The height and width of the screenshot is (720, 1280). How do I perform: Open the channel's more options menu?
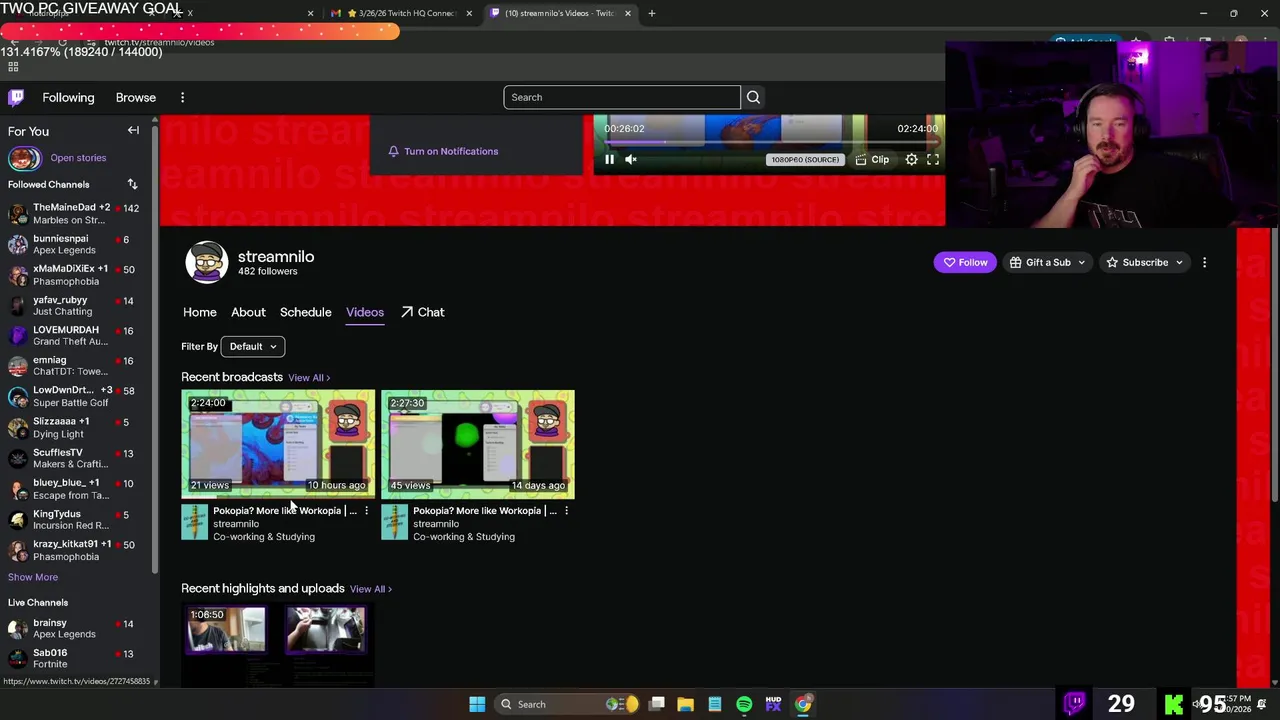point(1204,262)
